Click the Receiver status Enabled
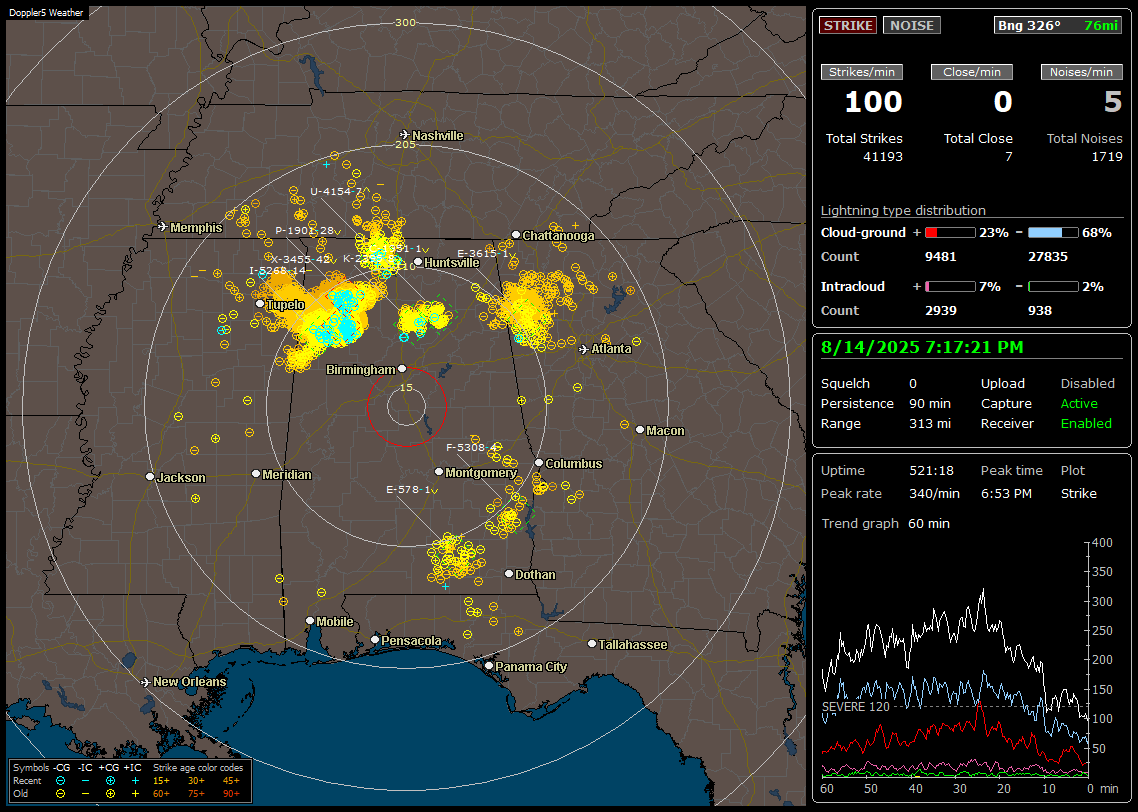Image resolution: width=1138 pixels, height=812 pixels. [x=1086, y=423]
